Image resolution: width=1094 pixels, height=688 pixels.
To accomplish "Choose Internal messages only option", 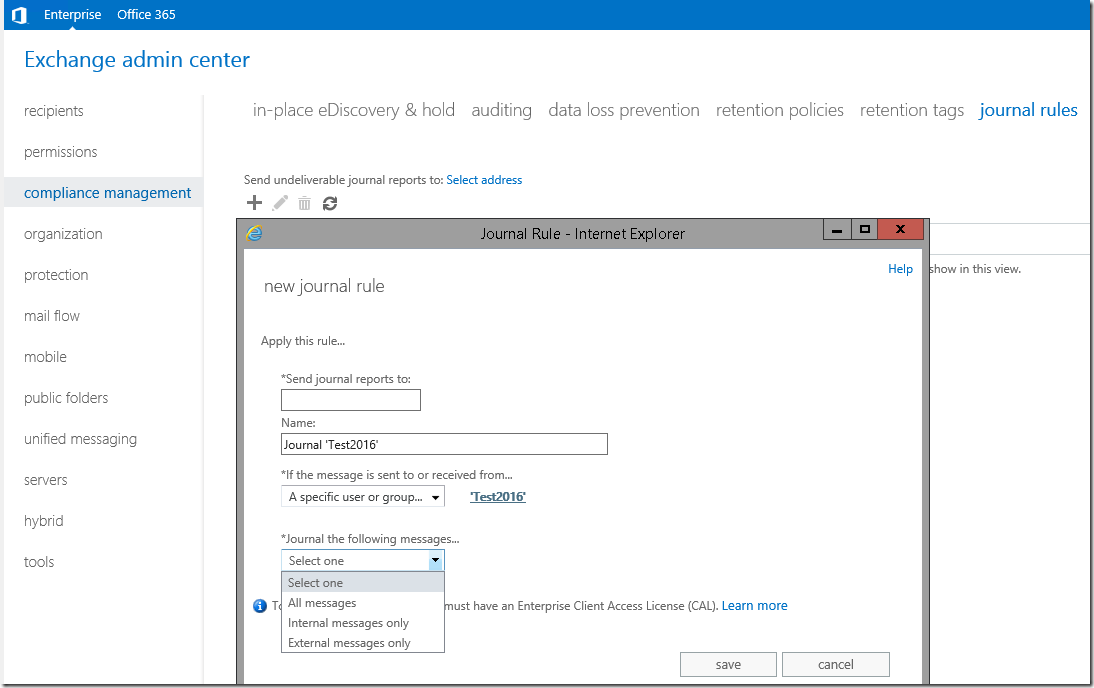I will click(x=363, y=623).
